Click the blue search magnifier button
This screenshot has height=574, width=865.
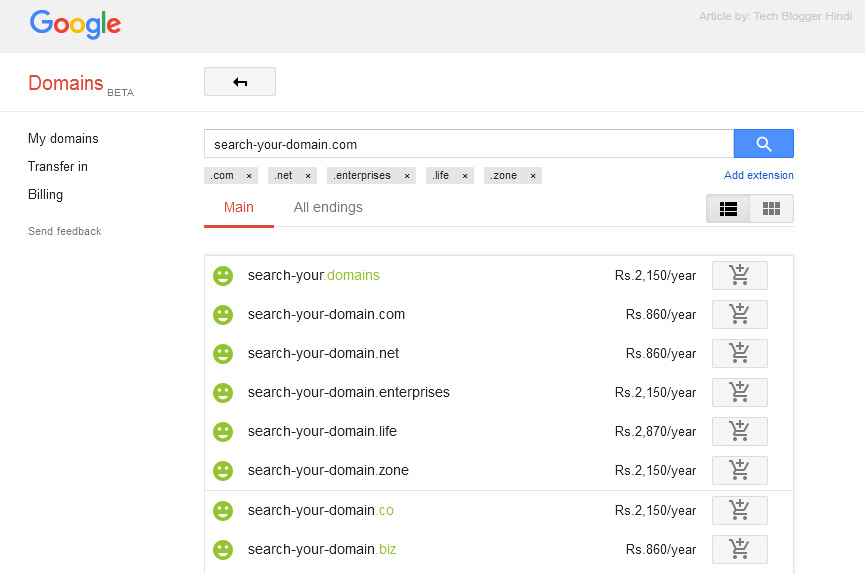tap(763, 144)
